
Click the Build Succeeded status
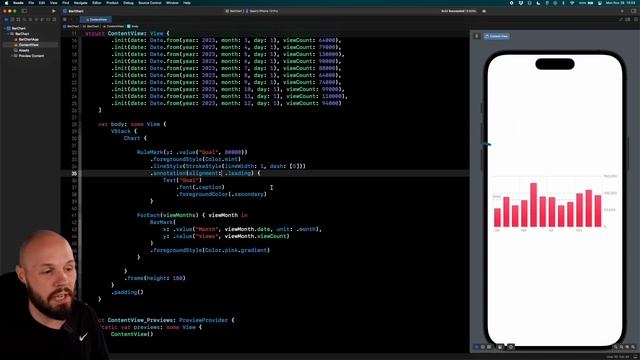pyautogui.click(x=458, y=11)
